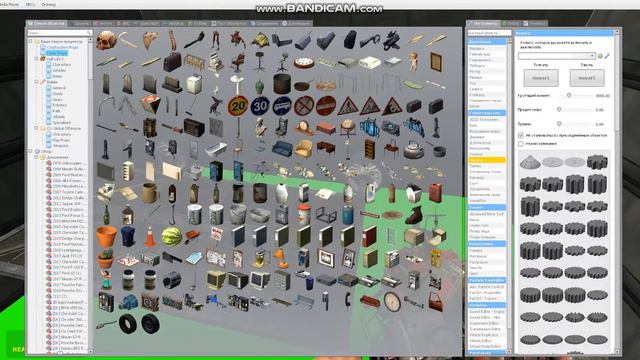Choose the blue couch prop

282,149
